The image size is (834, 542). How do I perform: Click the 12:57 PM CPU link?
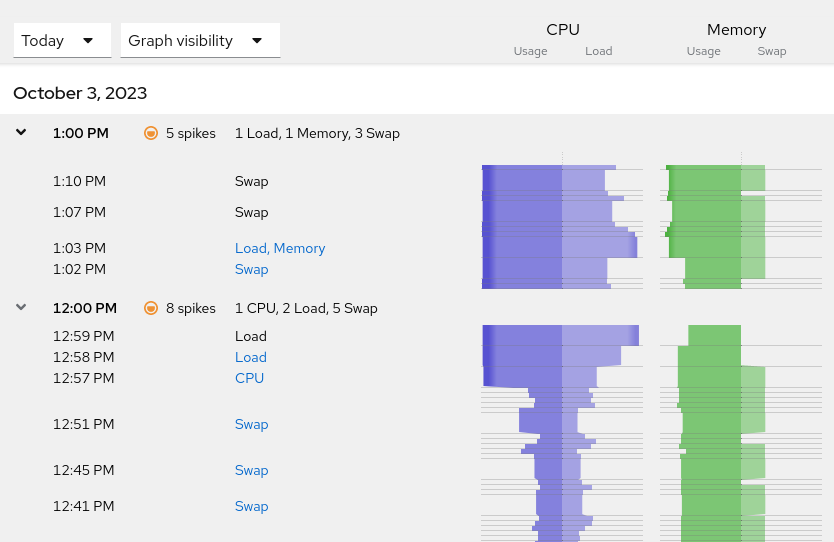pos(249,378)
